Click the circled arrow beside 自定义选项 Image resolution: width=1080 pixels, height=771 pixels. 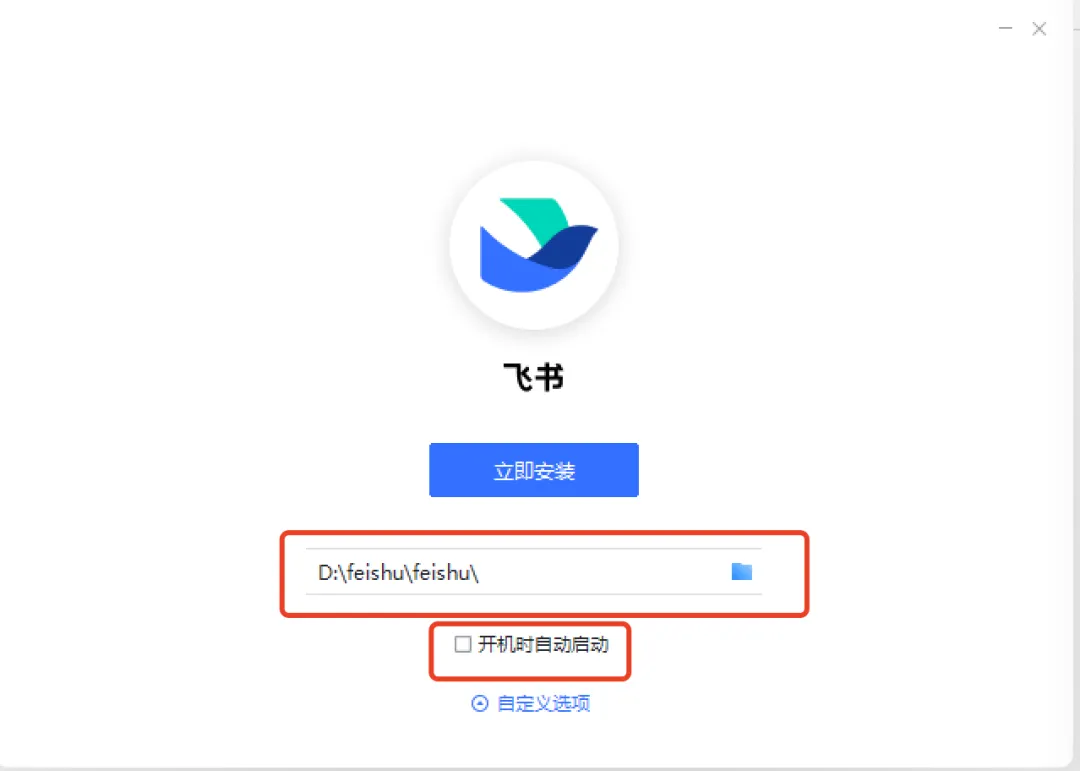(x=479, y=703)
